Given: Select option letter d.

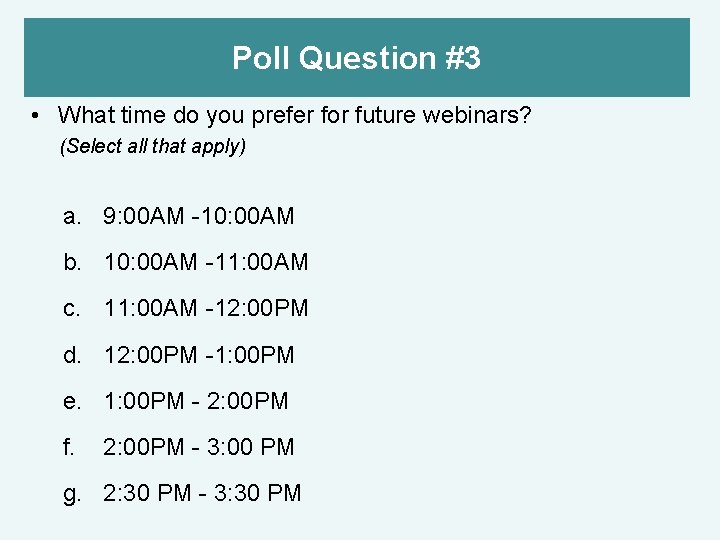Looking at the screenshot, I should click(x=72, y=354).
